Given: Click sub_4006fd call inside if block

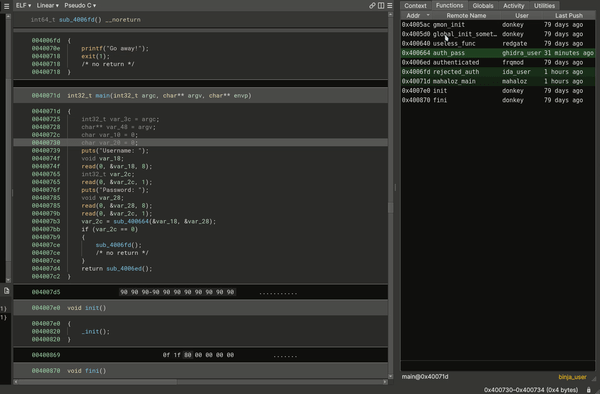Looking at the screenshot, I should (113, 245).
